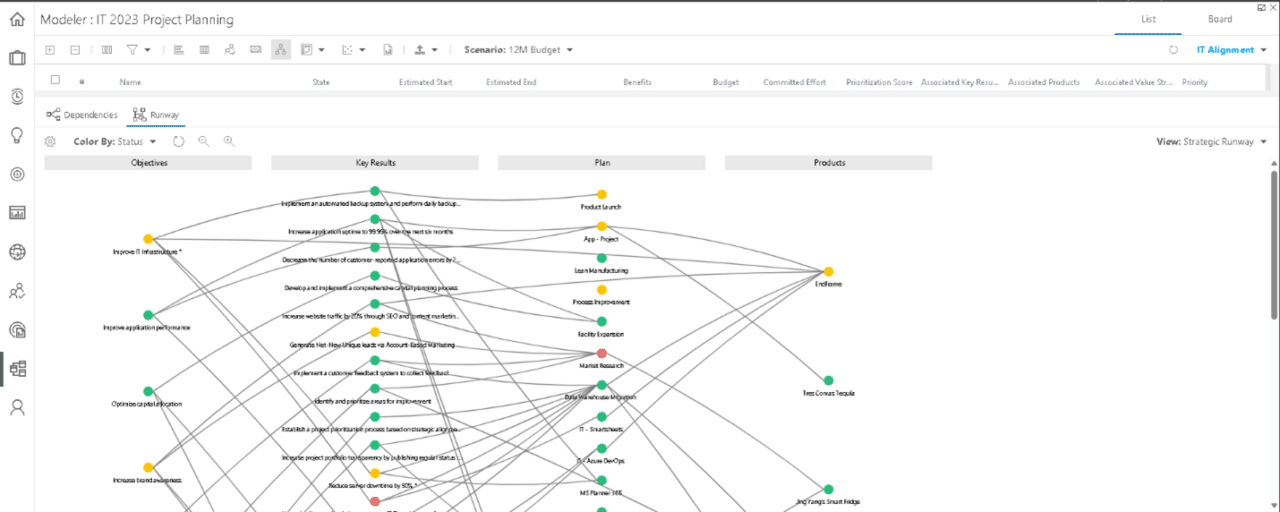Open the IT Alignment view dropdown

[1230, 50]
